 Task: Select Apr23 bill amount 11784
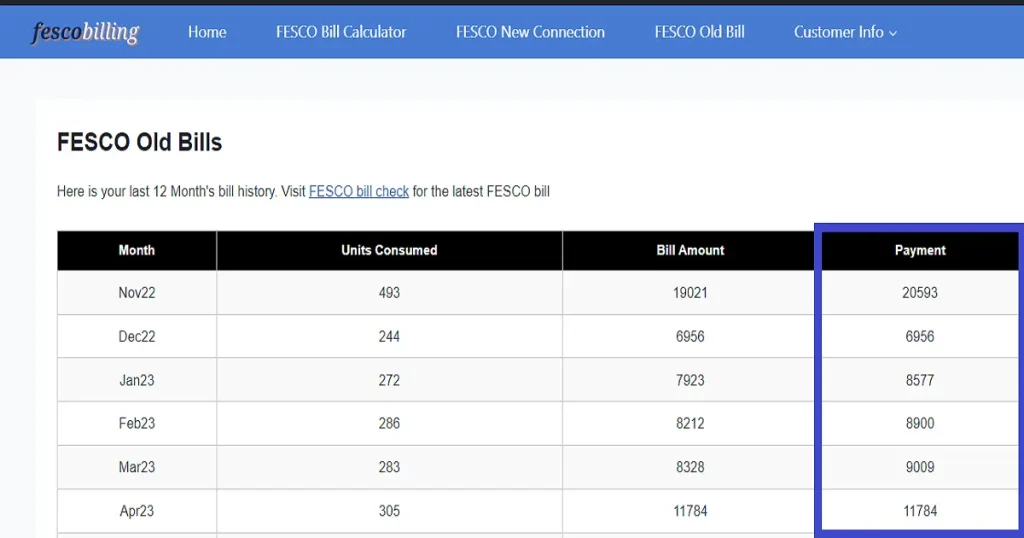[x=690, y=511]
